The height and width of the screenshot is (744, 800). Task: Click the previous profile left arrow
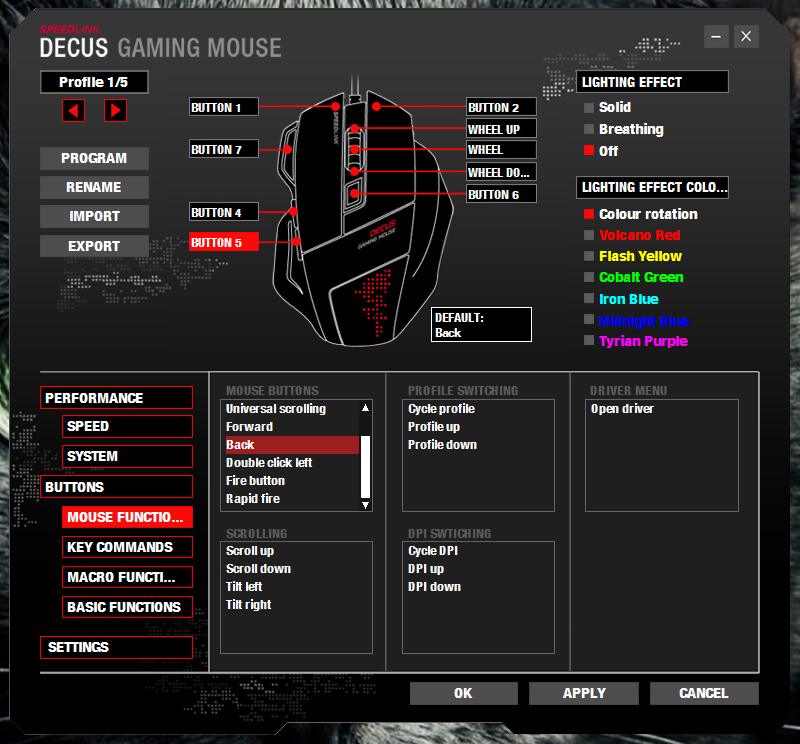[x=73, y=110]
